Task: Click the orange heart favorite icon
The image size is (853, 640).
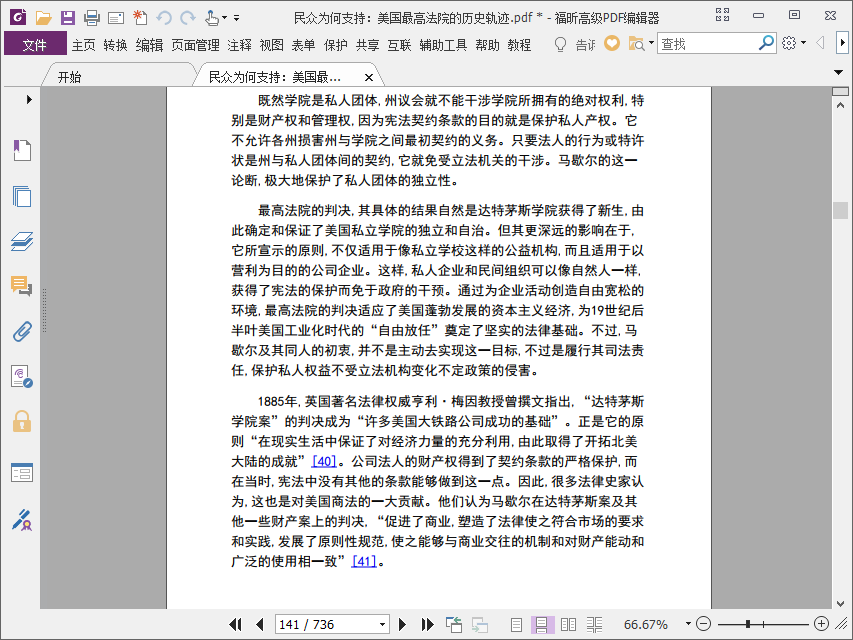Action: point(612,44)
